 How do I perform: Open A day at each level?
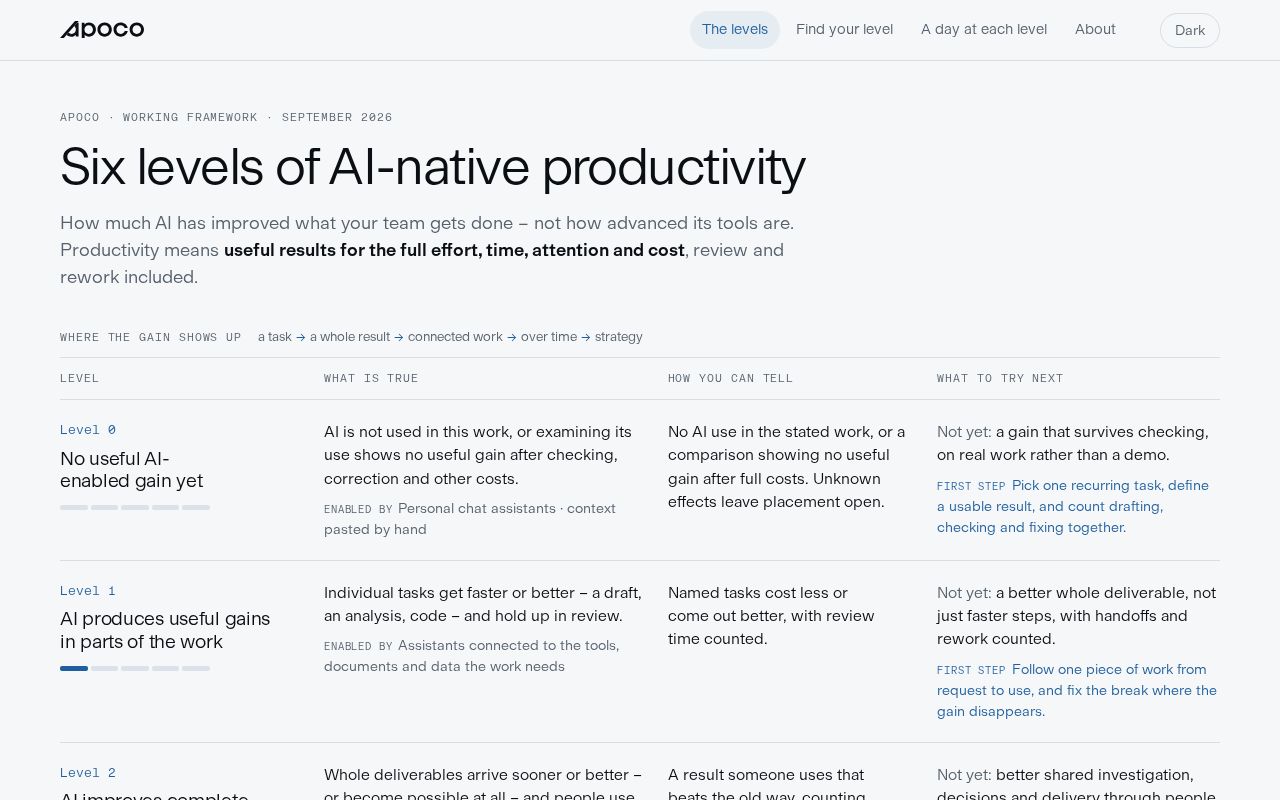click(984, 30)
